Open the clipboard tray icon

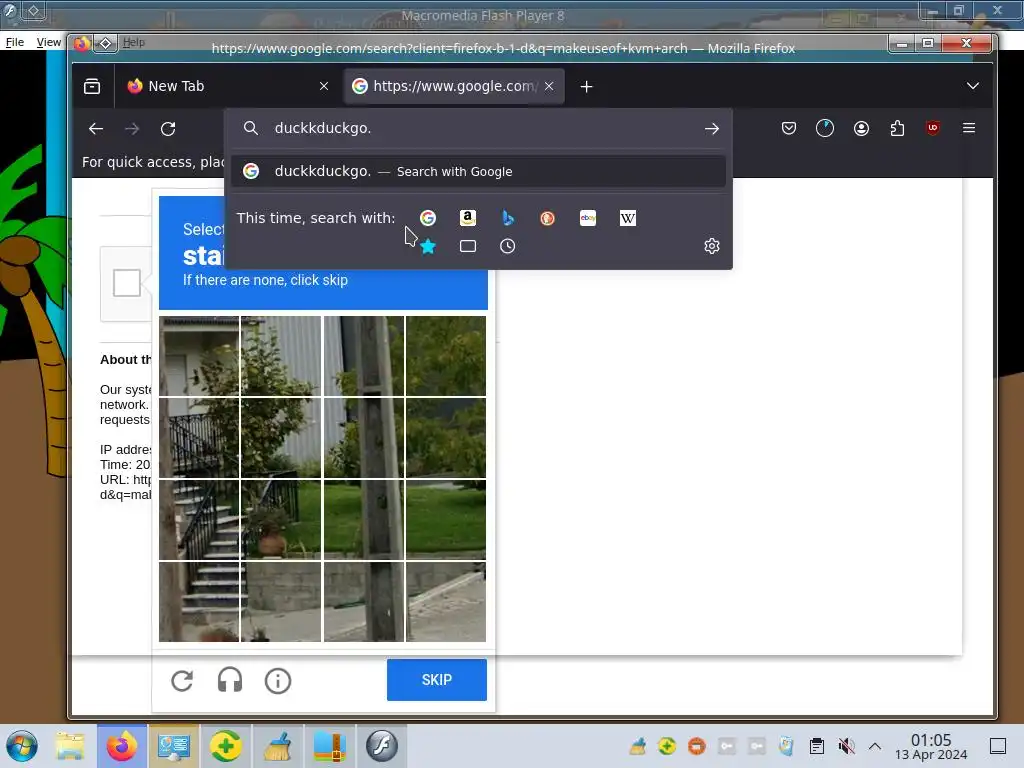(x=816, y=746)
